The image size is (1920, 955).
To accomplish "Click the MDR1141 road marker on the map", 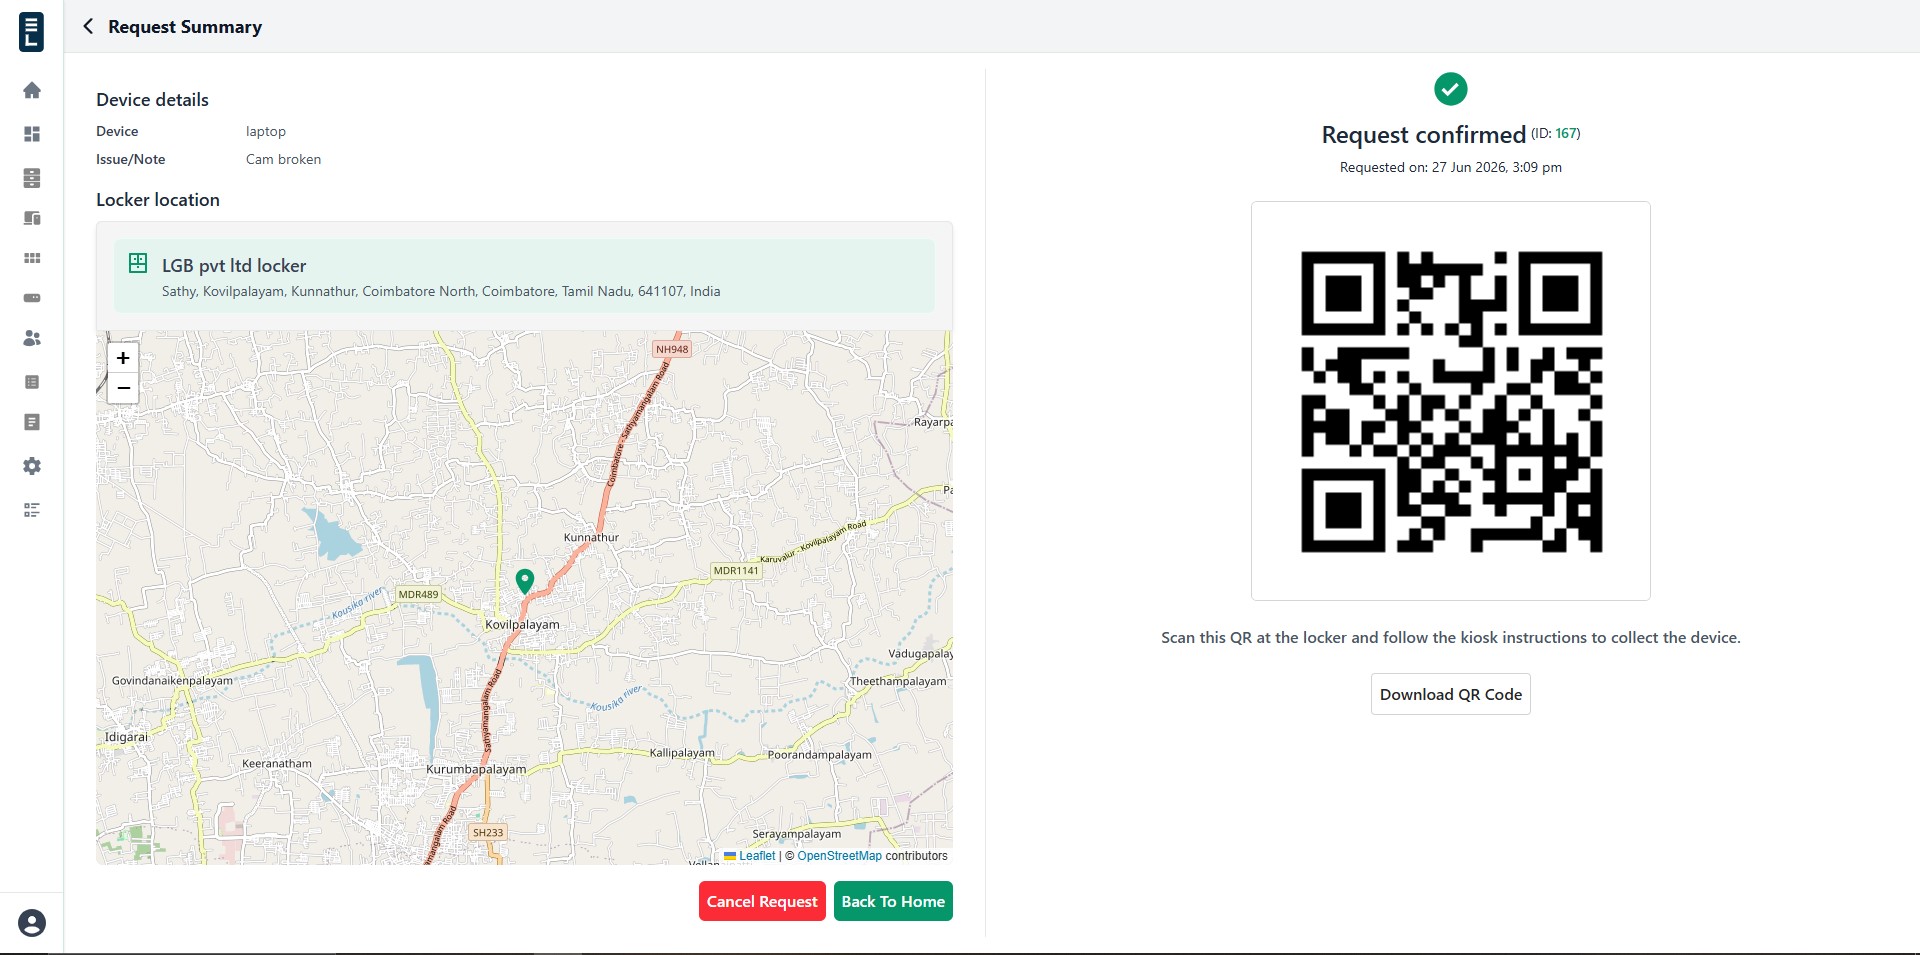I will (x=736, y=570).
